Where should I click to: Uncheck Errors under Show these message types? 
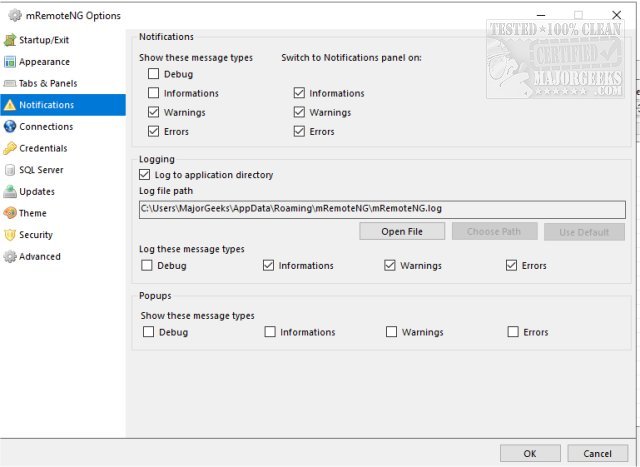click(x=153, y=131)
